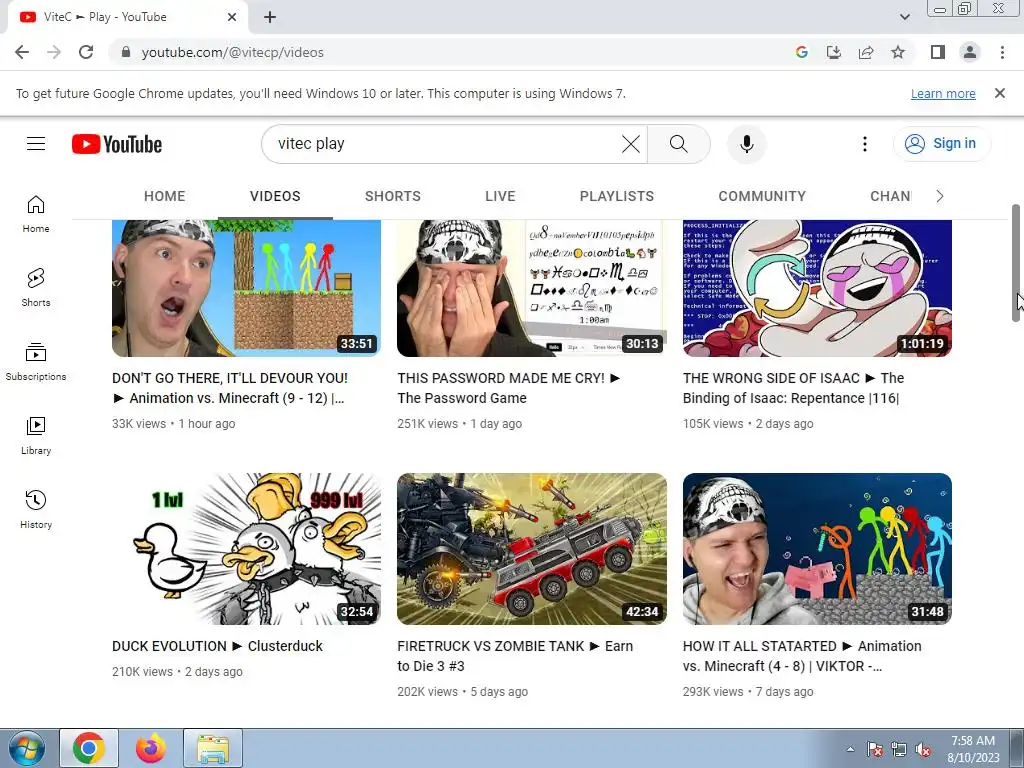Open THE WRONG SIDE OF ISAAC video title
The image size is (1024, 768).
click(793, 388)
